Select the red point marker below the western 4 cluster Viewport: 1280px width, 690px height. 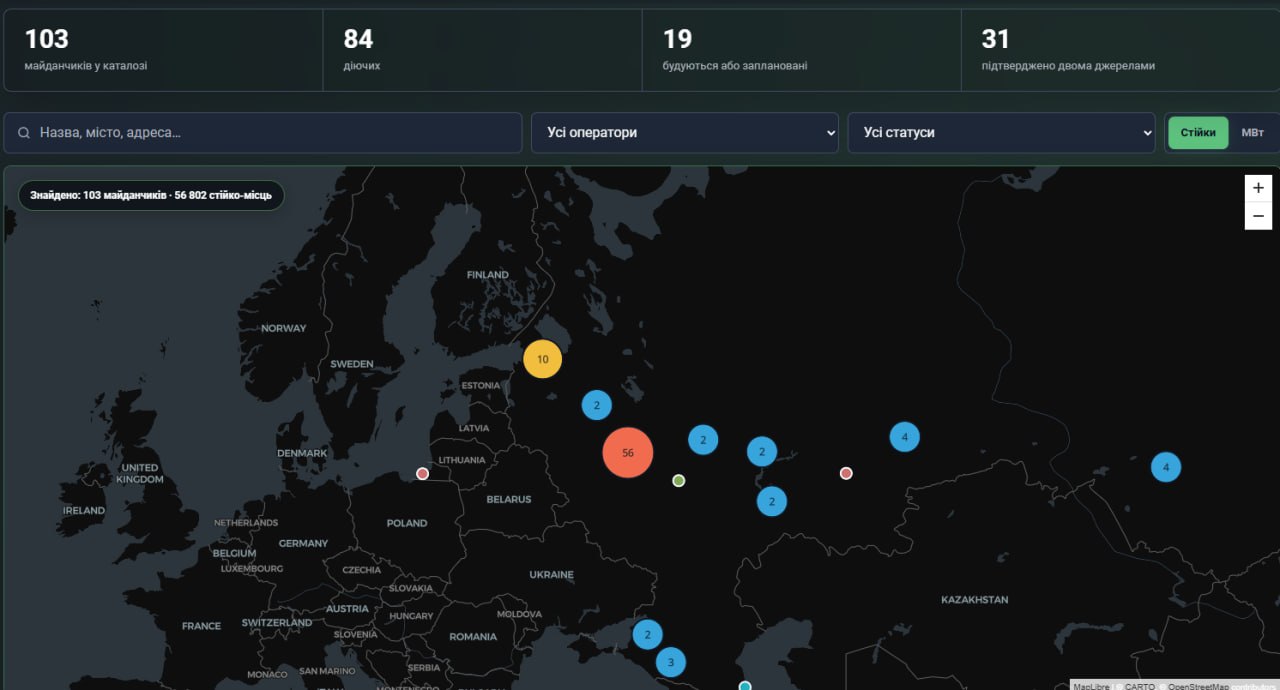[846, 473]
